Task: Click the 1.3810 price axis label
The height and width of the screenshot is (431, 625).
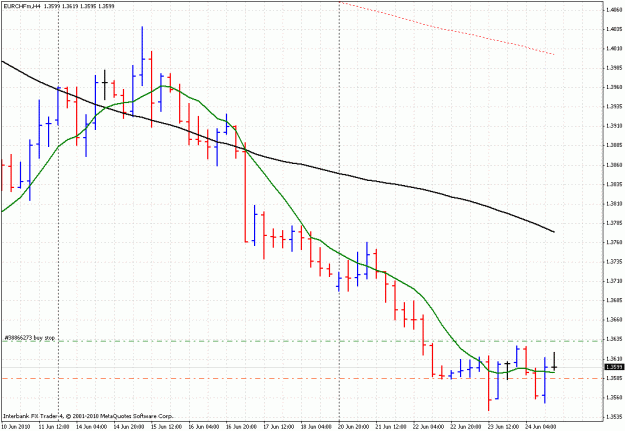Action: 614,204
